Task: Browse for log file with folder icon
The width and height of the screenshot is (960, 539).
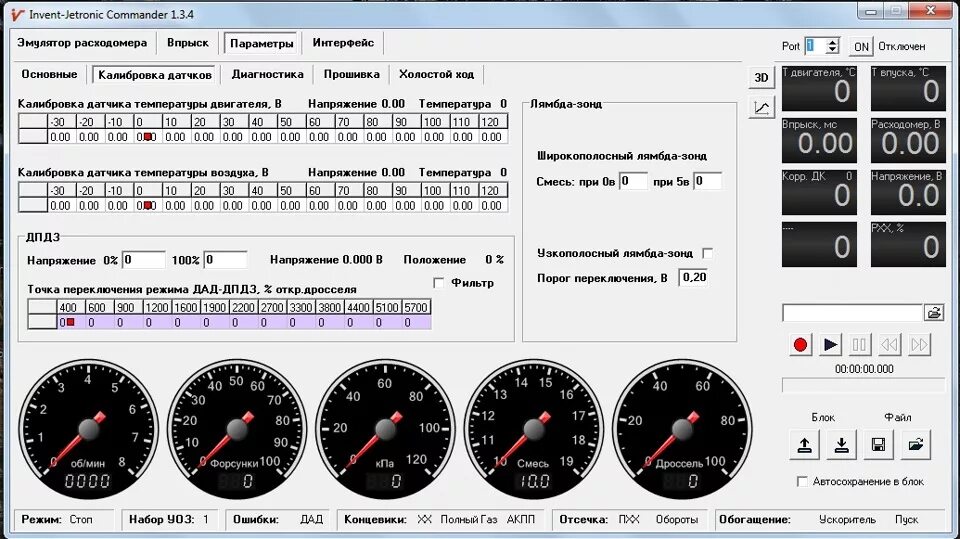Action: [934, 312]
